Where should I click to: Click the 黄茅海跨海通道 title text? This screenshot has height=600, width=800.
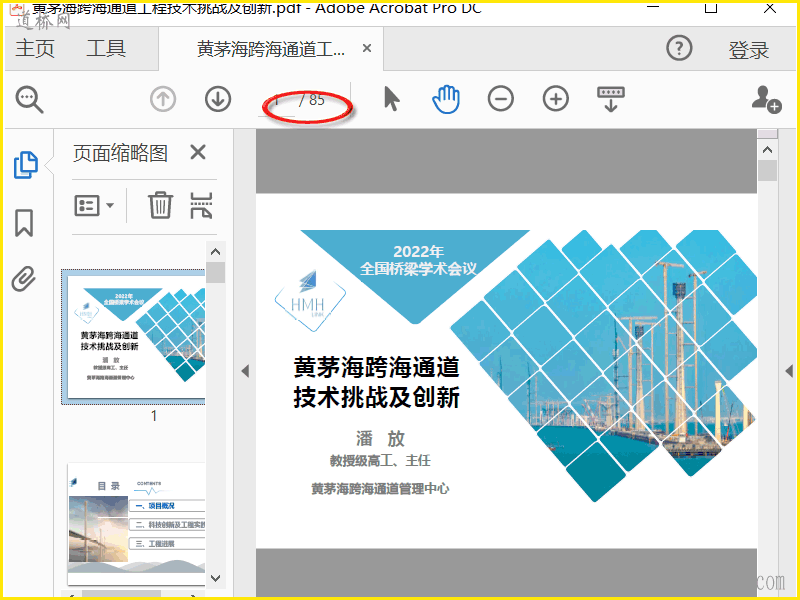[377, 367]
